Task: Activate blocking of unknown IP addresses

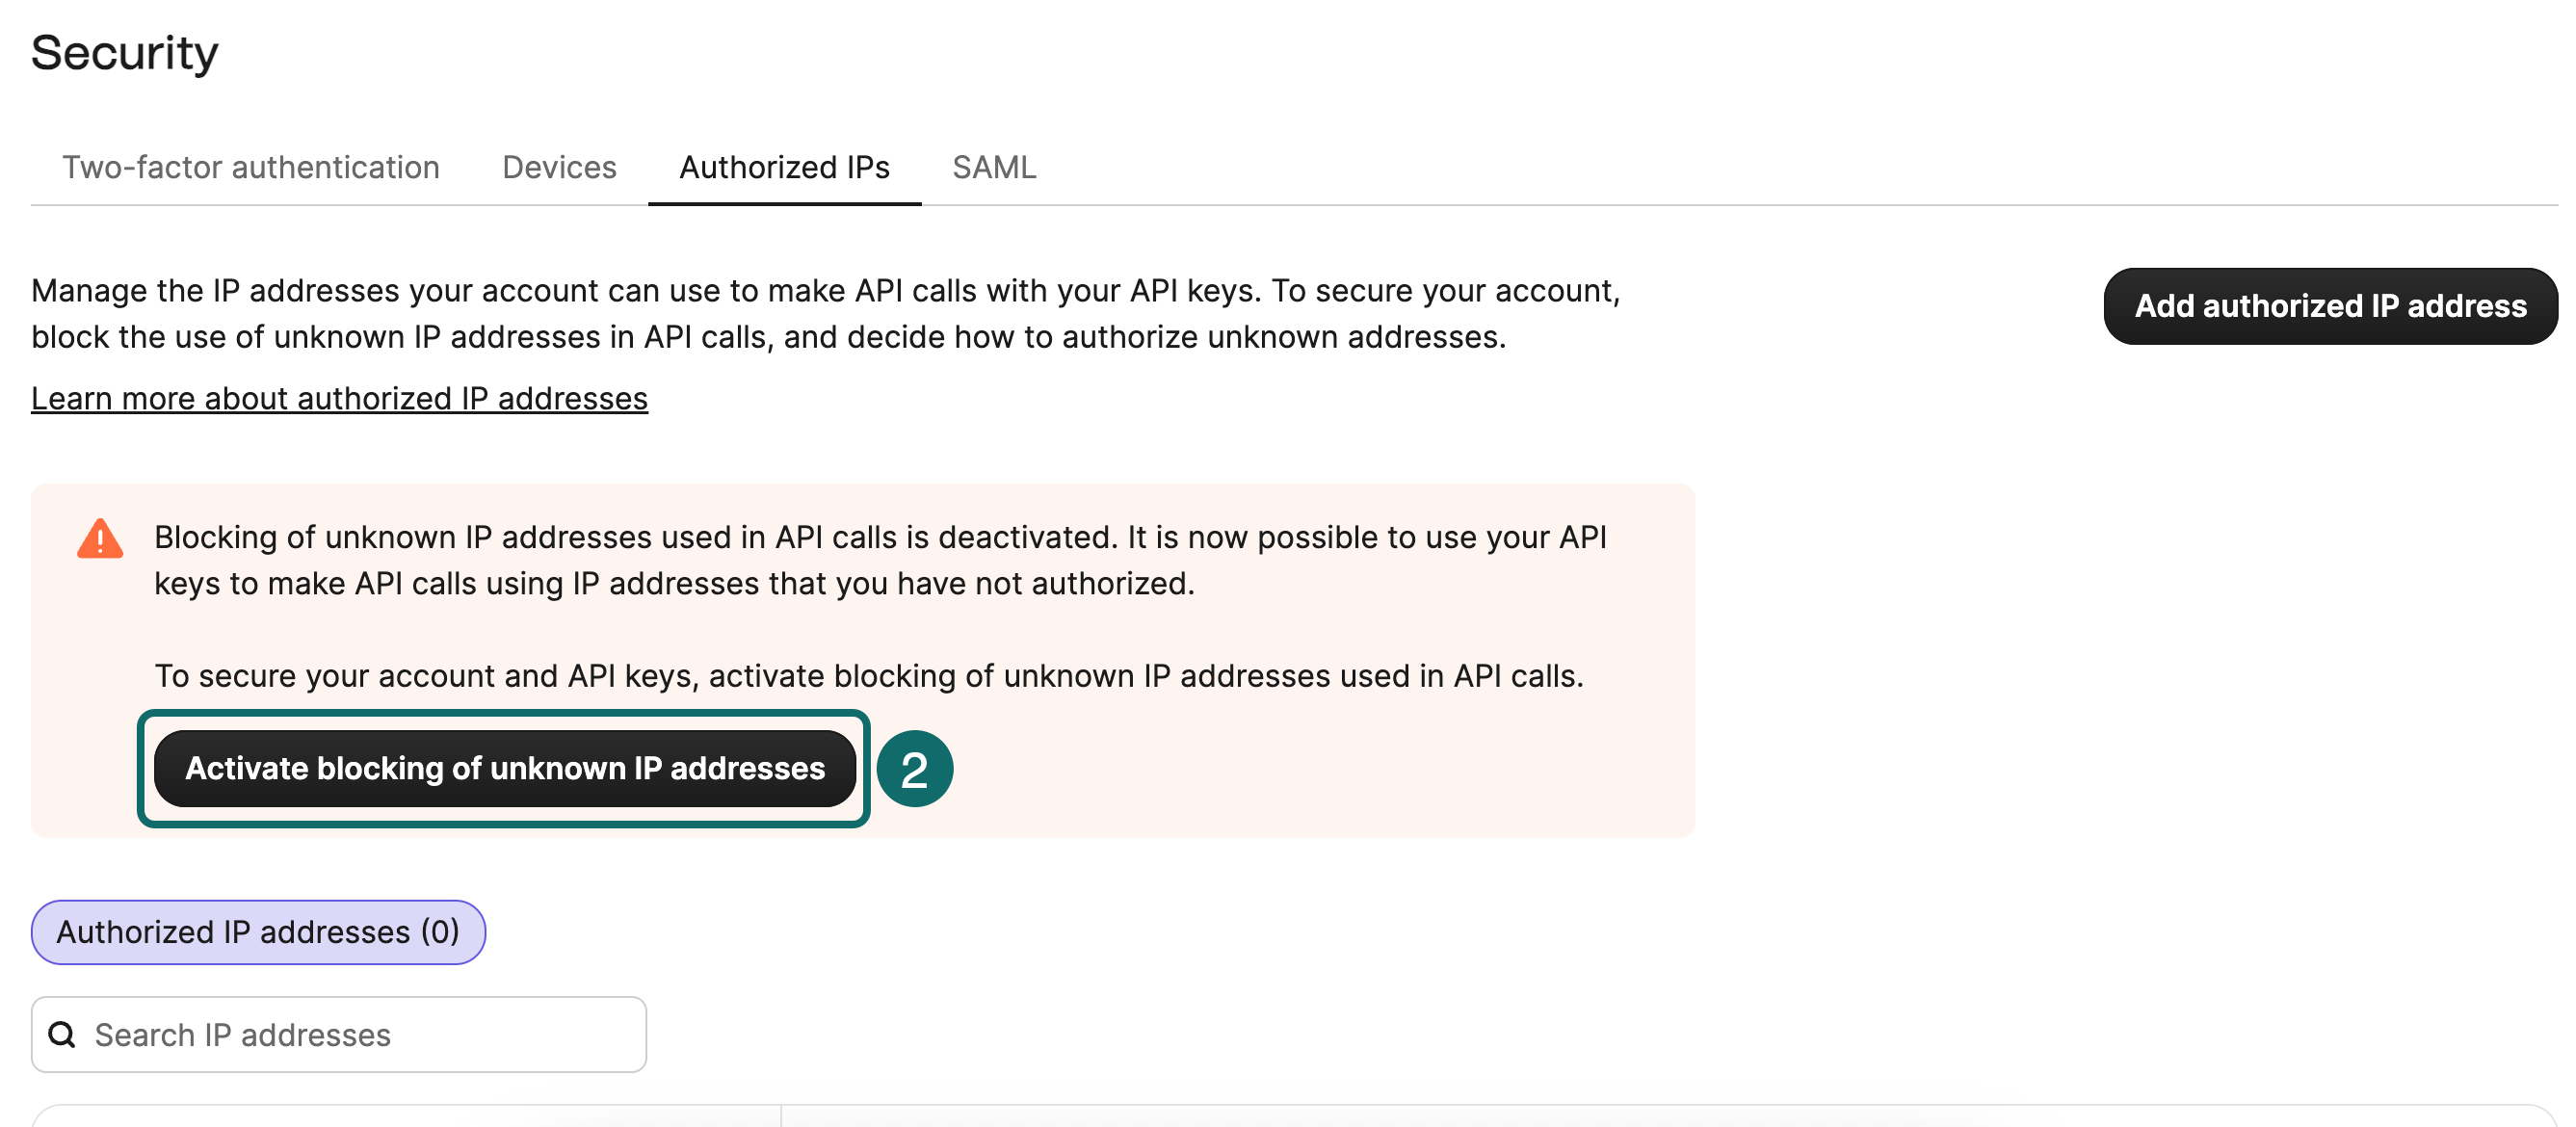Action: coord(505,768)
